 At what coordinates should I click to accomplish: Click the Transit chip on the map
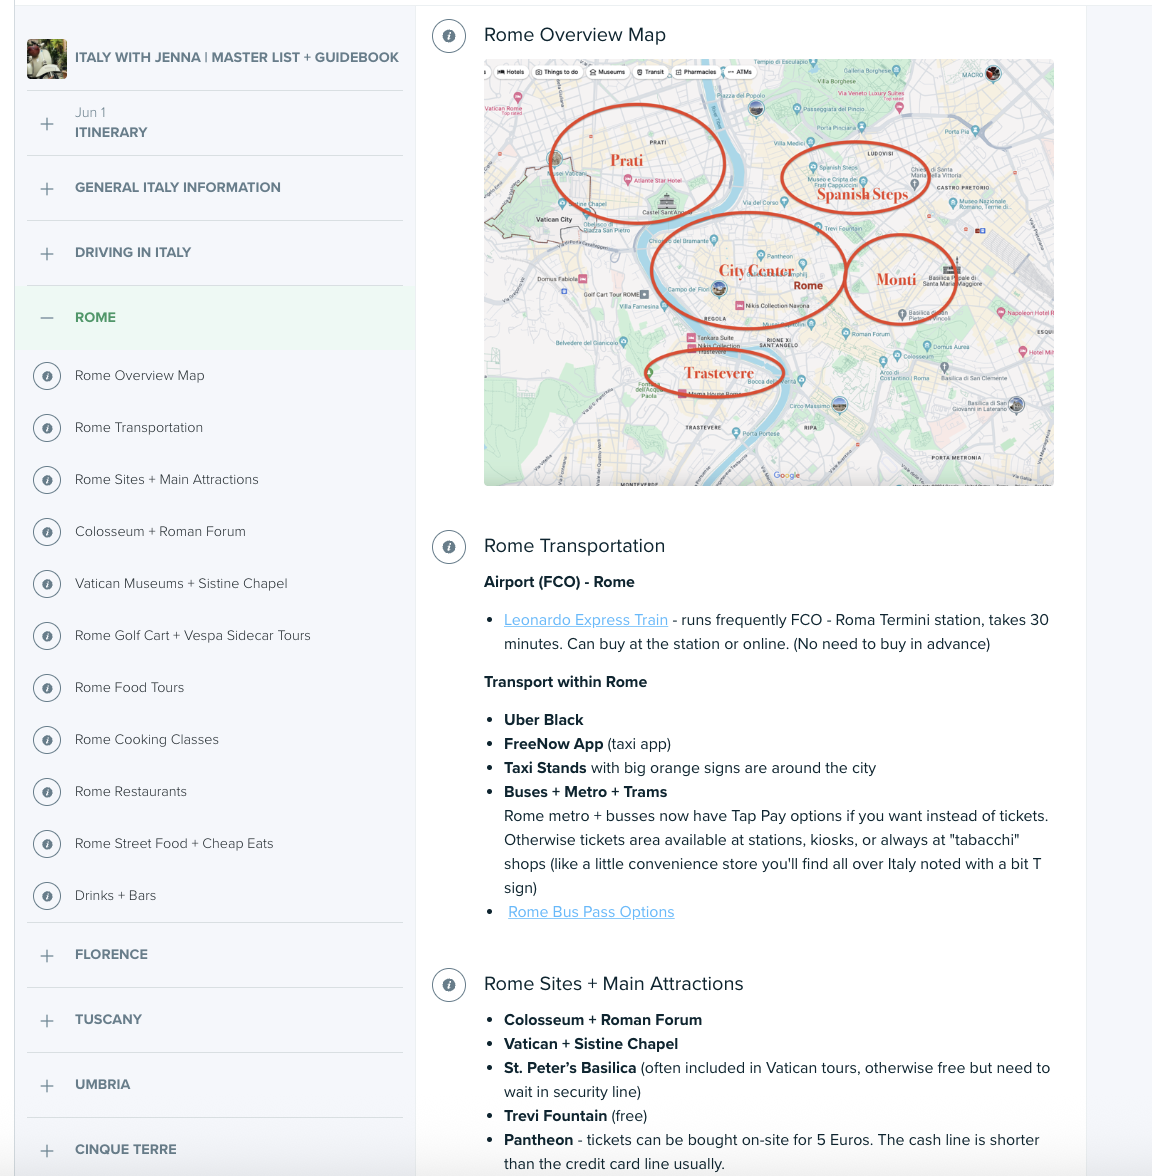click(650, 72)
